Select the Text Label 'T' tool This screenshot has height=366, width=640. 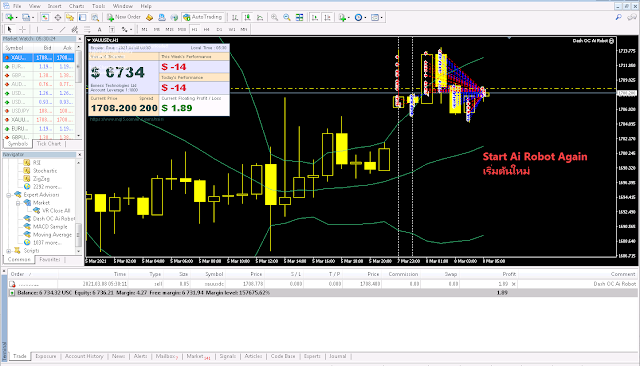112,29
